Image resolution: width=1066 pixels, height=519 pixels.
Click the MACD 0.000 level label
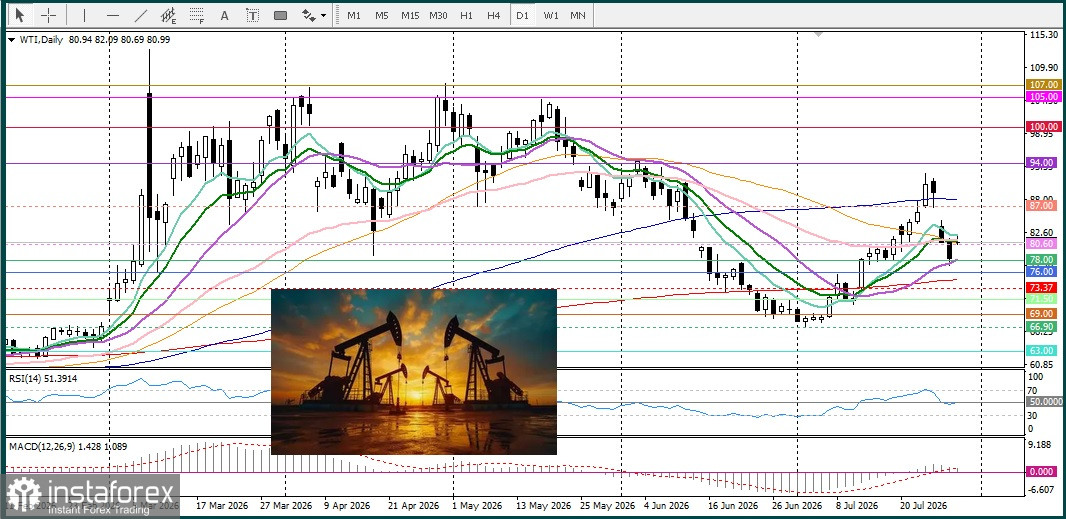click(x=1043, y=471)
